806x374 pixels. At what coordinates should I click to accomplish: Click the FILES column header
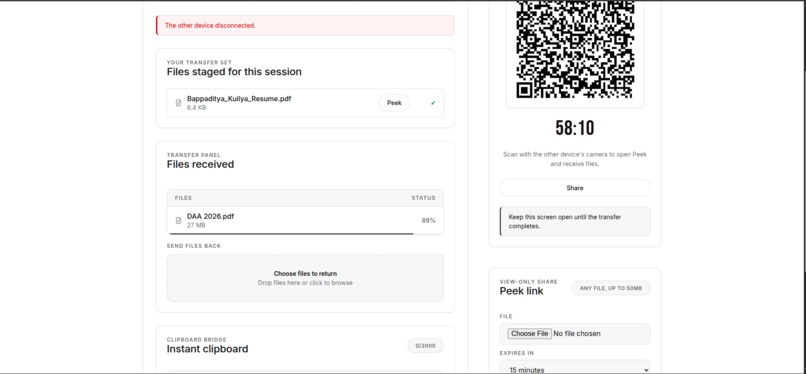click(x=183, y=198)
